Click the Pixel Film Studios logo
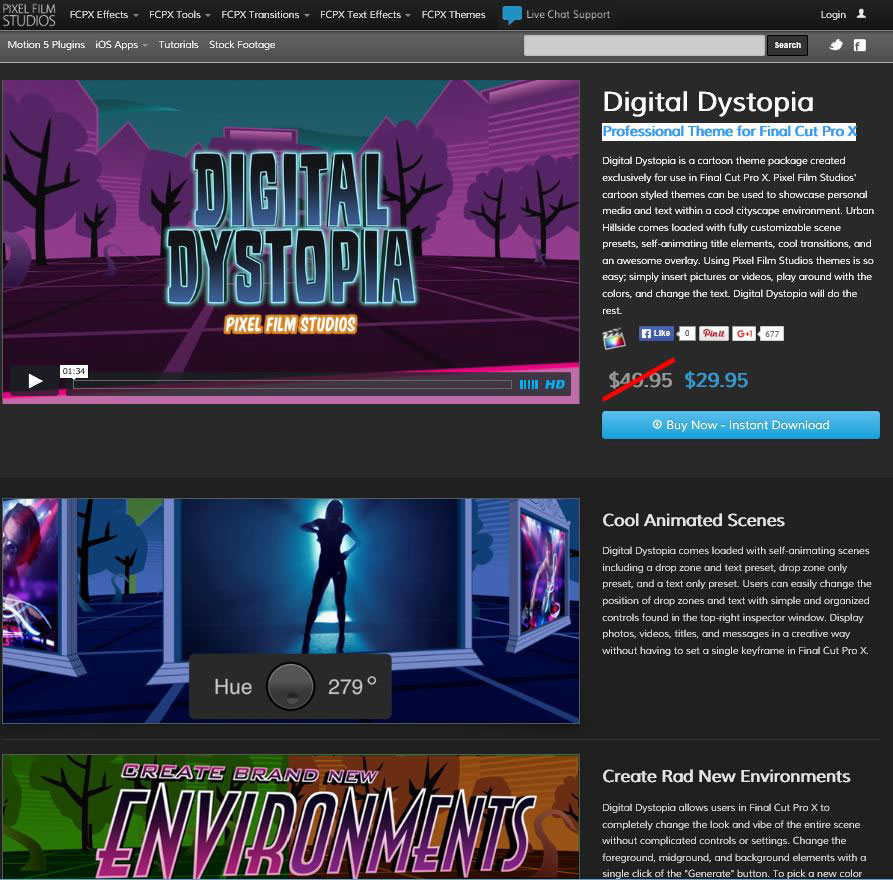The width and height of the screenshot is (893, 880). 28,15
